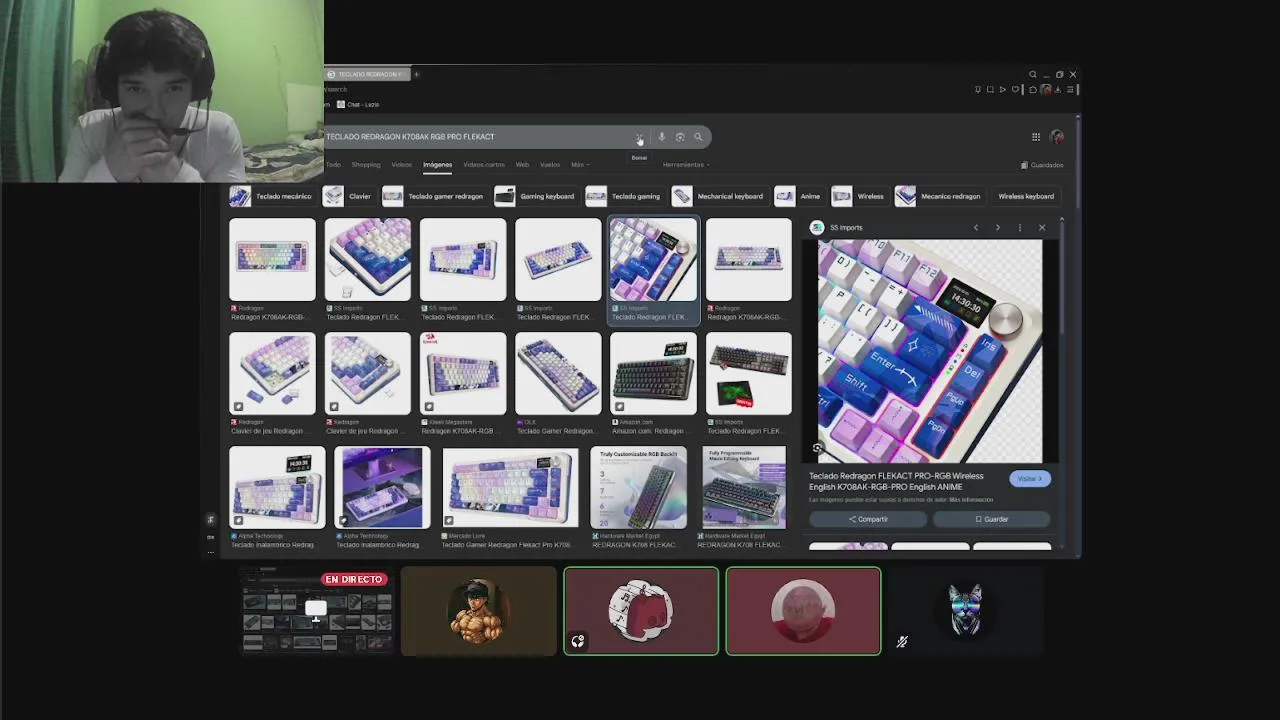Open the Google apps grid
The width and height of the screenshot is (1280, 720).
1036,137
